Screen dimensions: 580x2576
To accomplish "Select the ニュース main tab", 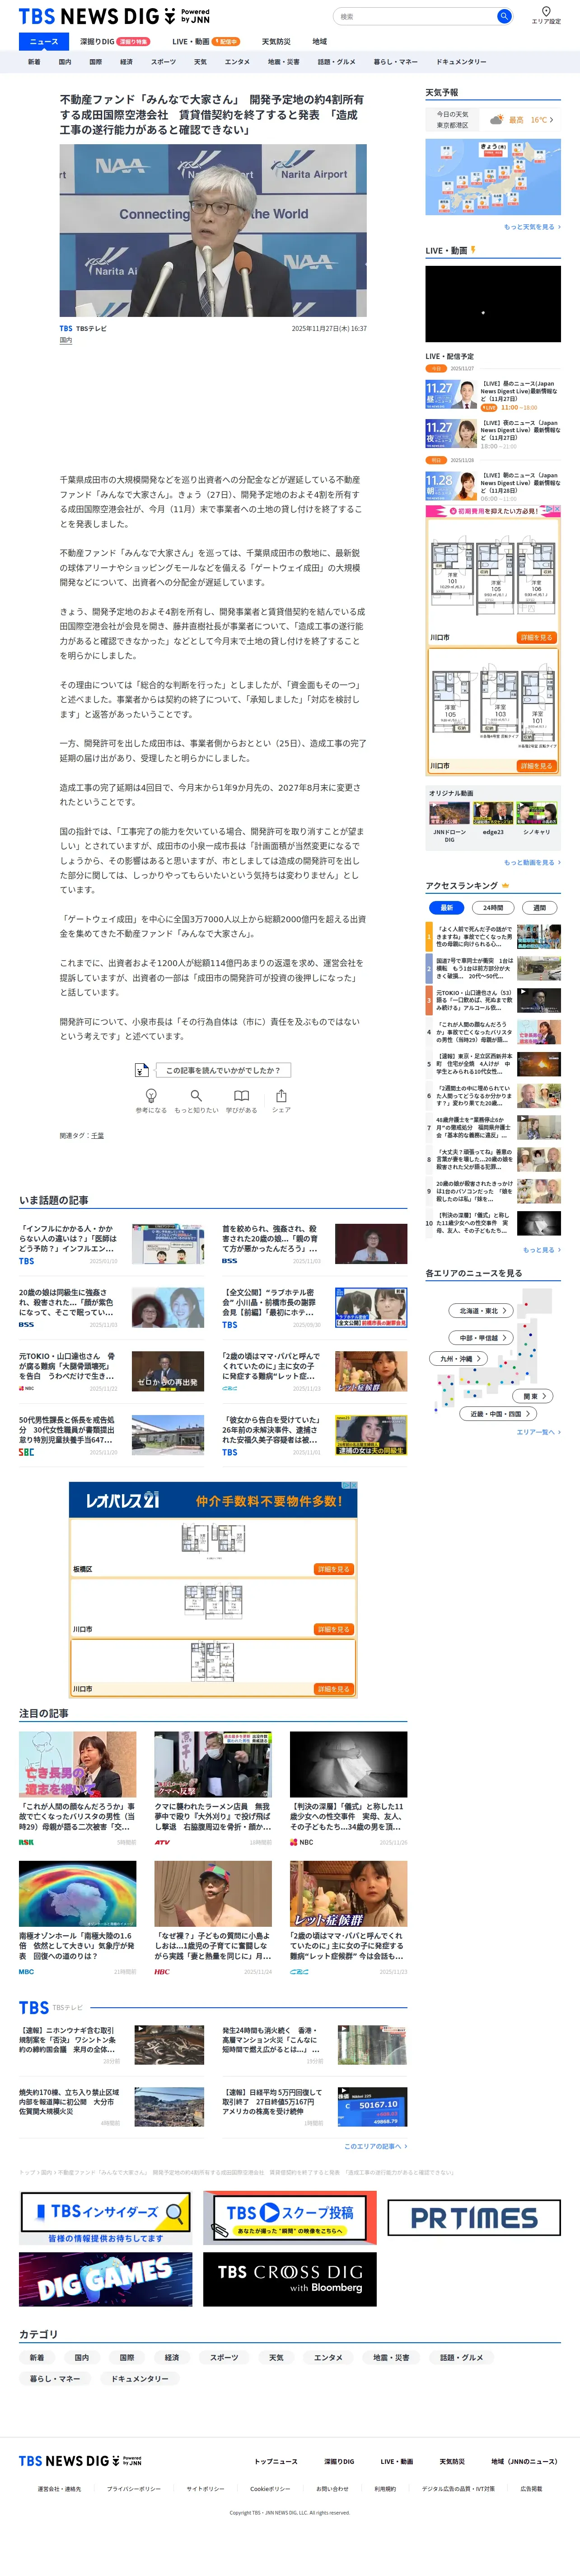I will coord(44,41).
